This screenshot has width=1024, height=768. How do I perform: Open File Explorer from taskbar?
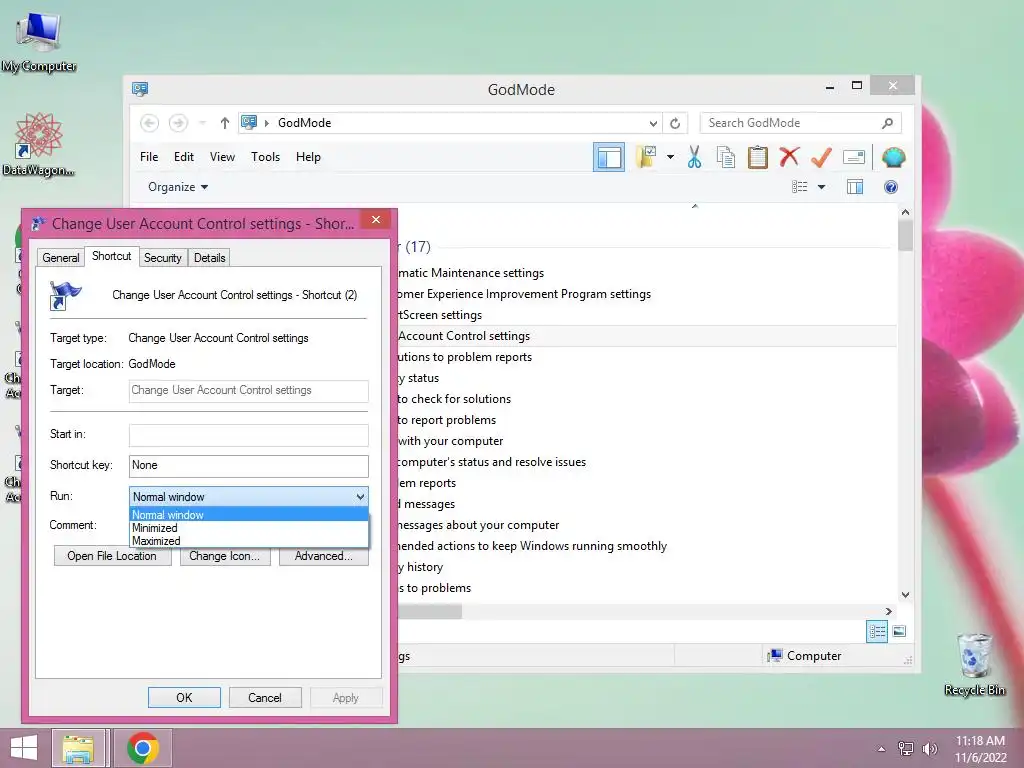click(78, 748)
